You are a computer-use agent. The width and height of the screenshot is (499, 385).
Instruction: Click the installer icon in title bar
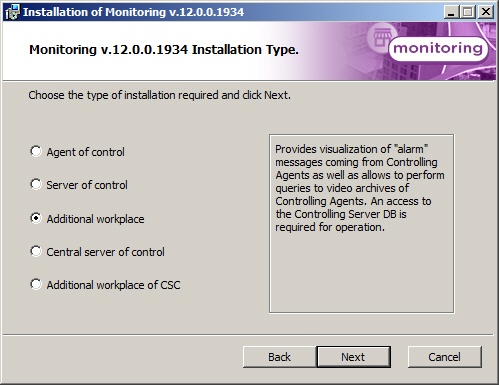[x=12, y=12]
